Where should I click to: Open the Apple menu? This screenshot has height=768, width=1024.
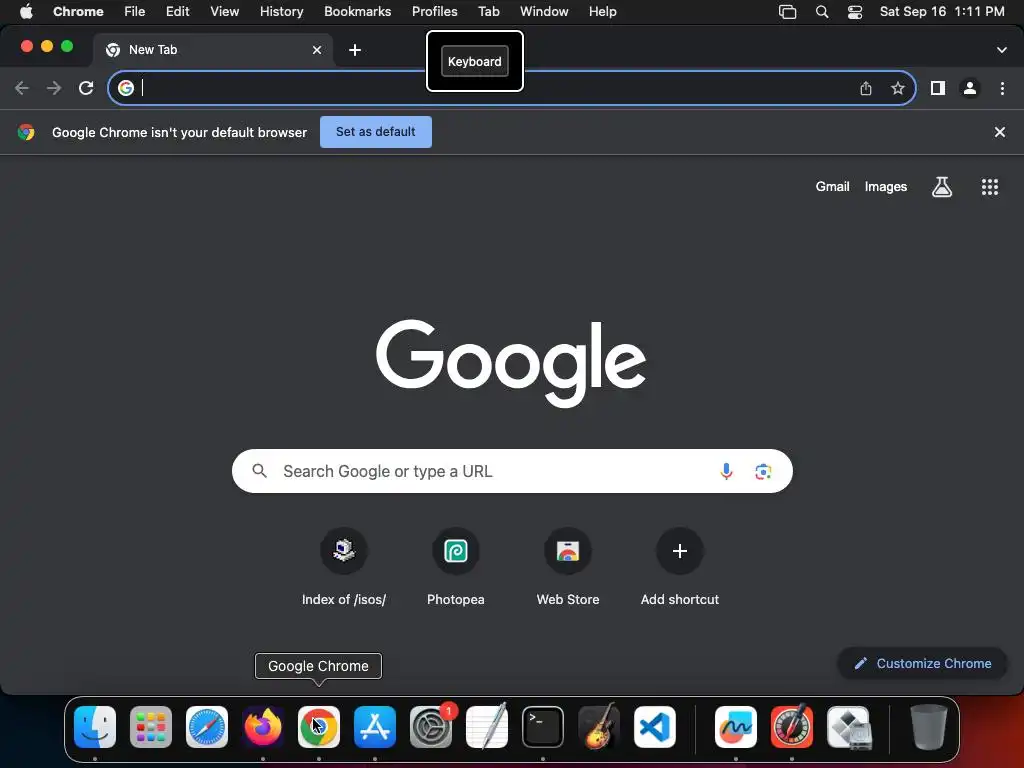[26, 12]
